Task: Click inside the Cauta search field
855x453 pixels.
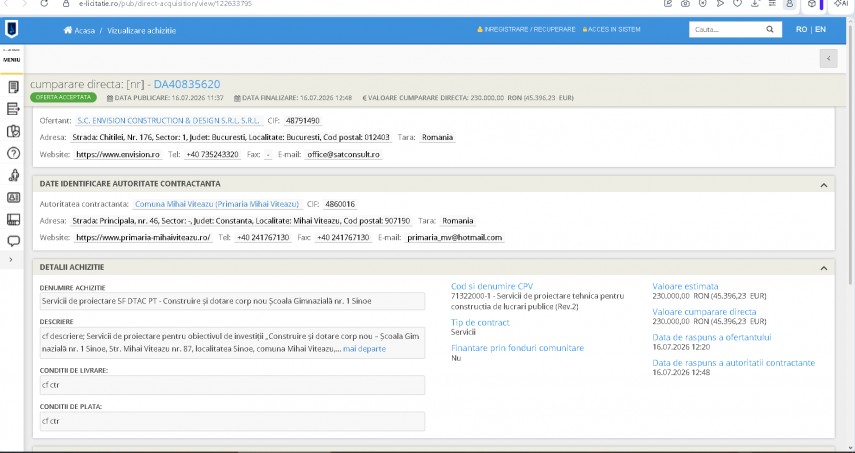Action: [x=726, y=29]
